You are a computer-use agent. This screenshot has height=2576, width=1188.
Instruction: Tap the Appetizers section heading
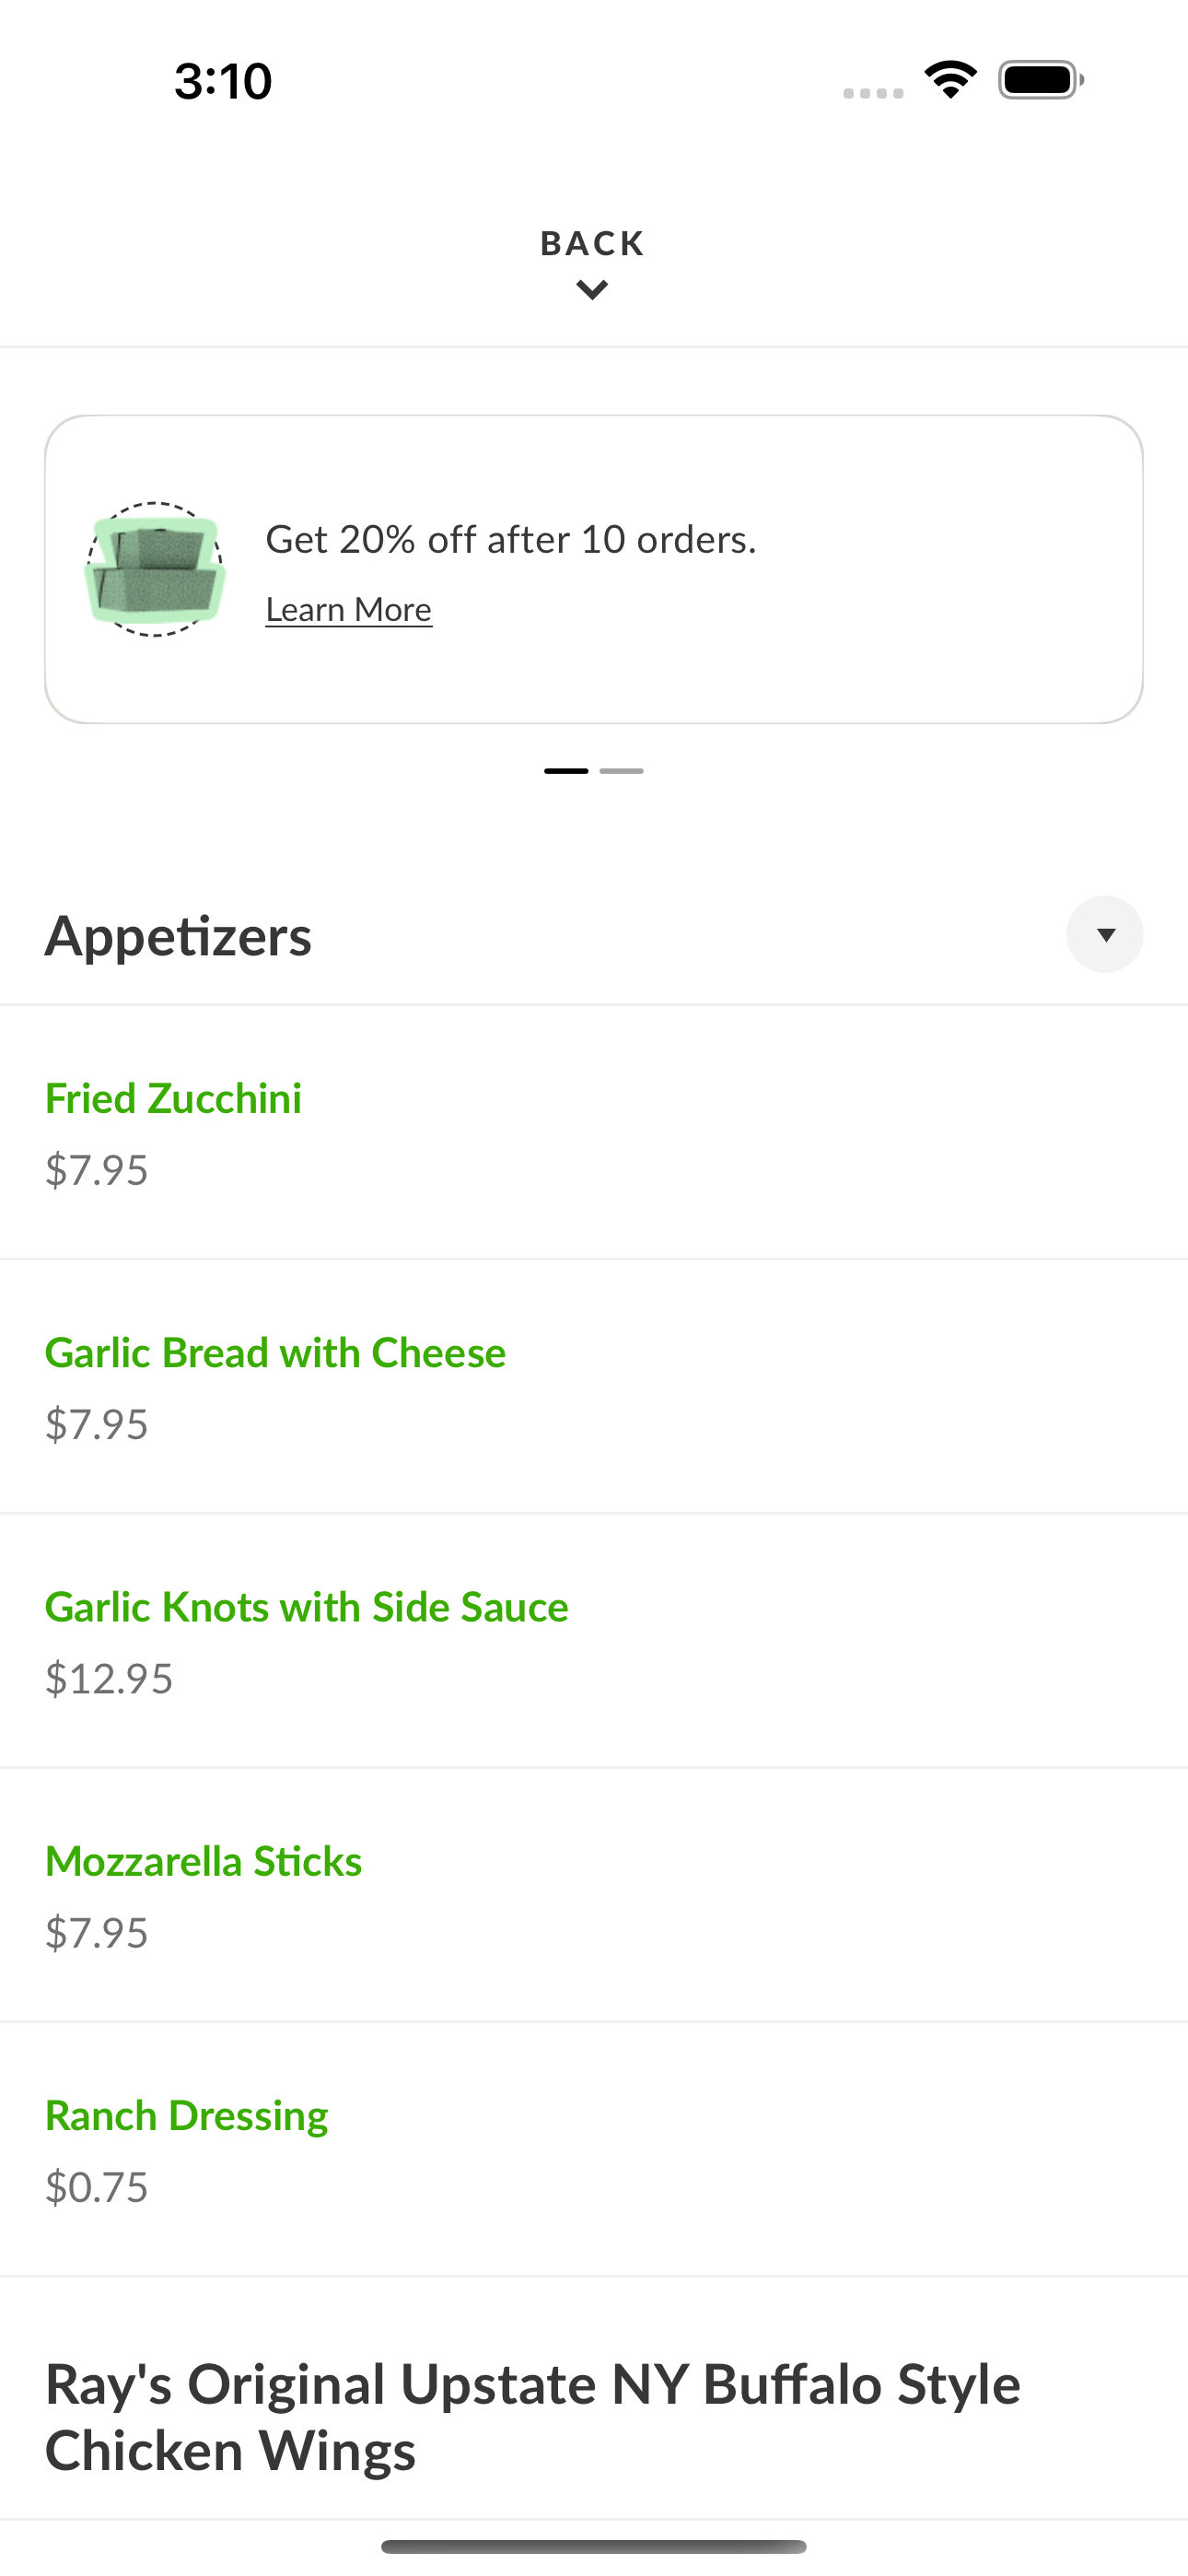tap(178, 936)
